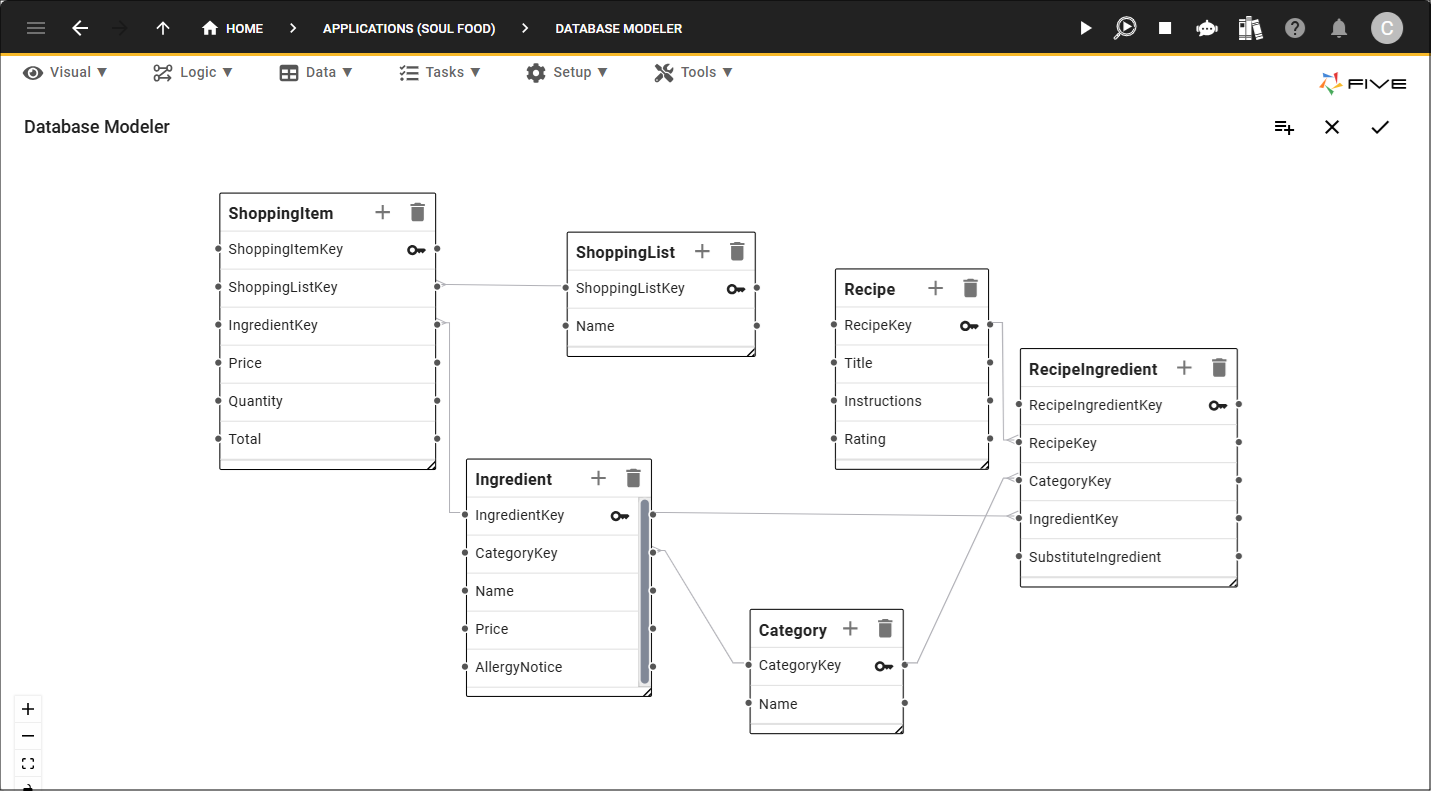Run the application with play icon
Screen dimensions: 1431x791
[1086, 28]
